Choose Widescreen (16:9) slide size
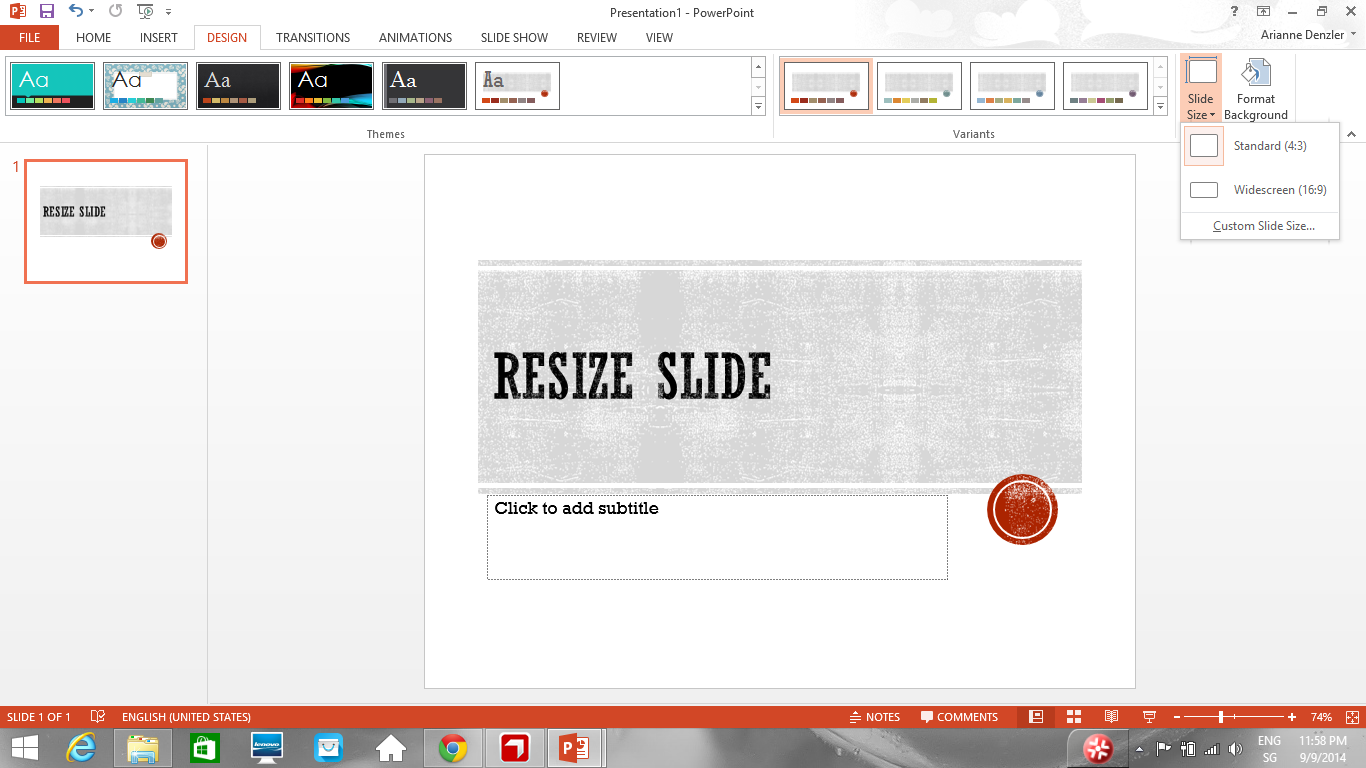The width and height of the screenshot is (1366, 768). tap(1260, 190)
